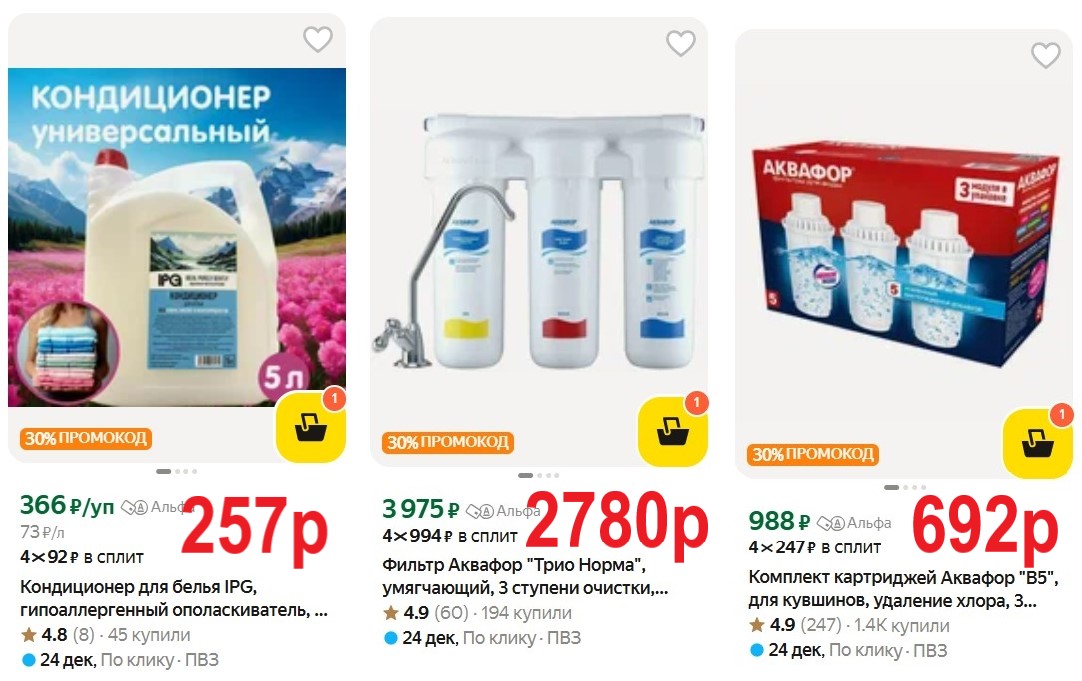
Task: Add Trio Norma filter to basket
Action: (x=673, y=431)
